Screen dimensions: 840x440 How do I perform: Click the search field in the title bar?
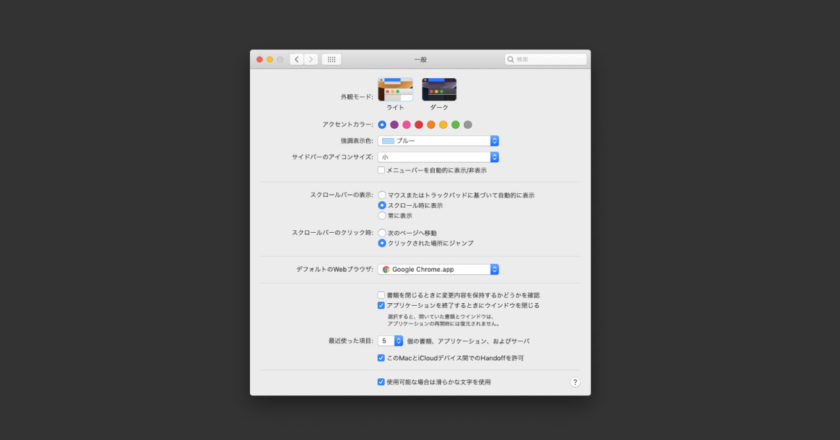click(546, 59)
